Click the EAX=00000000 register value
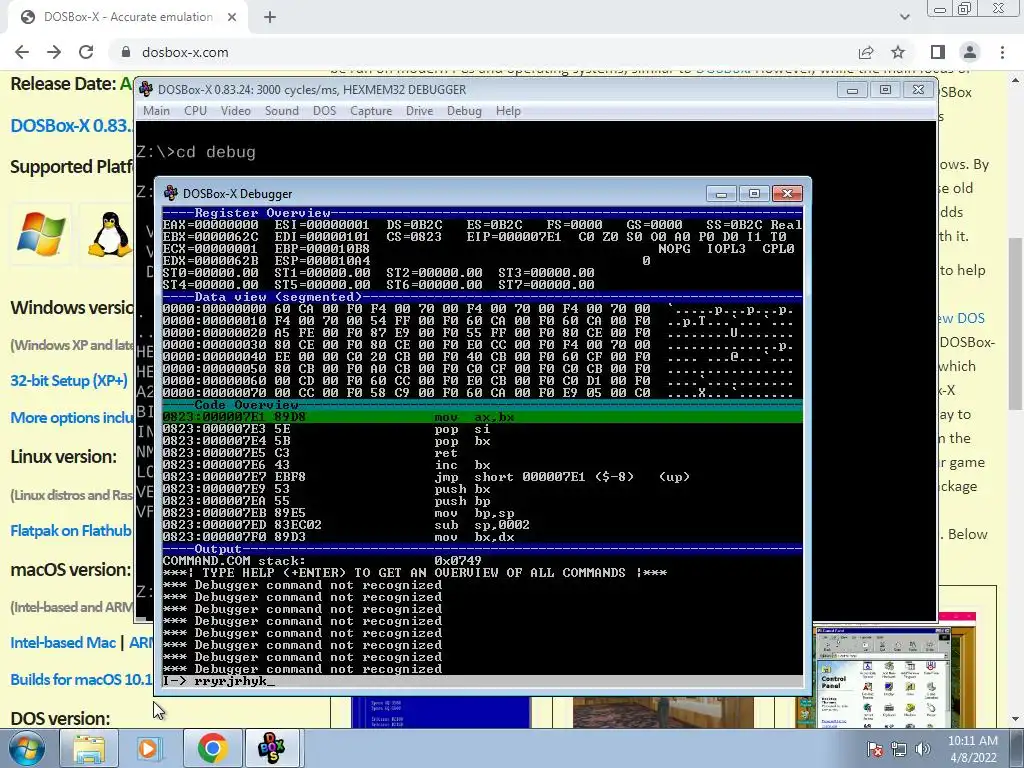Viewport: 1024px width, 768px height. (210, 225)
